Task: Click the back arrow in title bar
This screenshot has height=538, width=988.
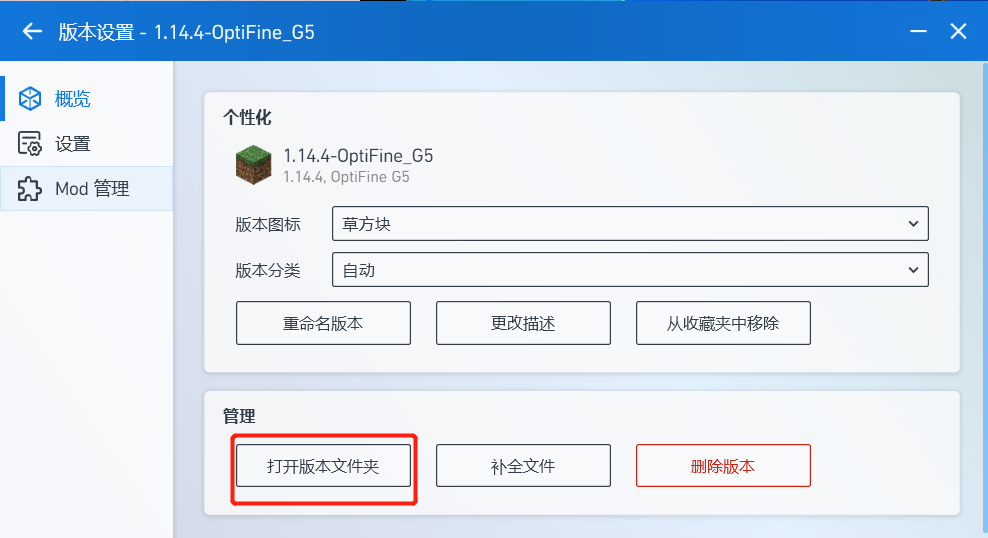Action: [x=32, y=31]
